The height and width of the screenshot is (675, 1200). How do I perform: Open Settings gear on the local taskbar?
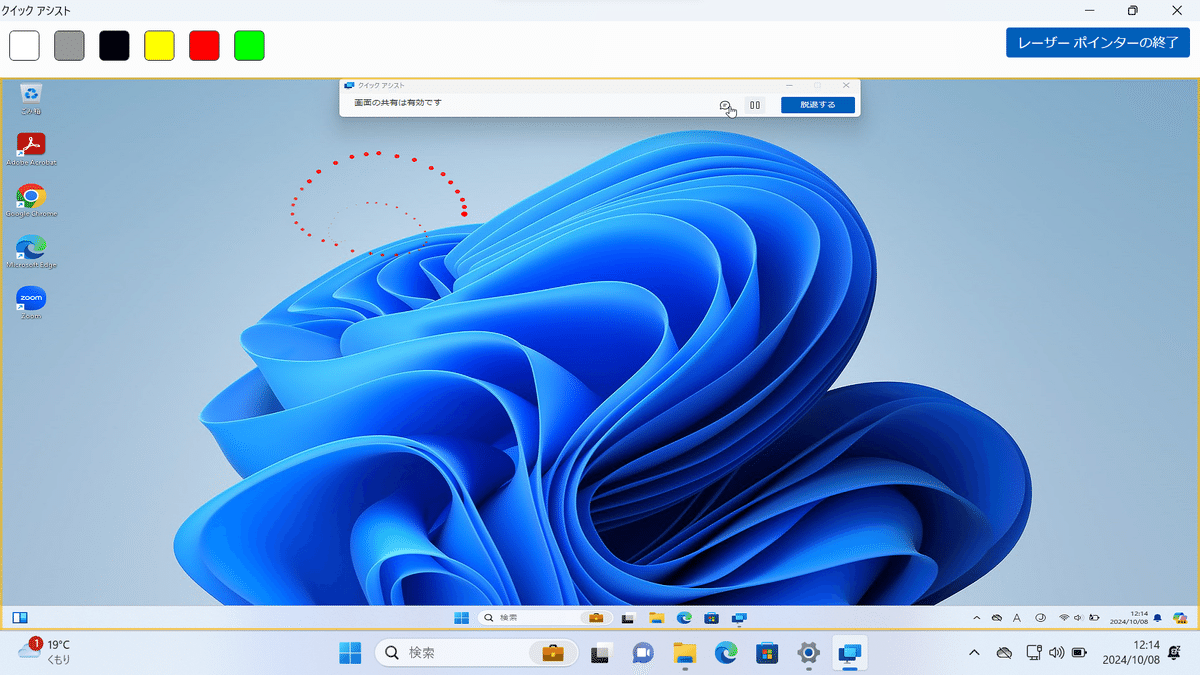tap(809, 653)
